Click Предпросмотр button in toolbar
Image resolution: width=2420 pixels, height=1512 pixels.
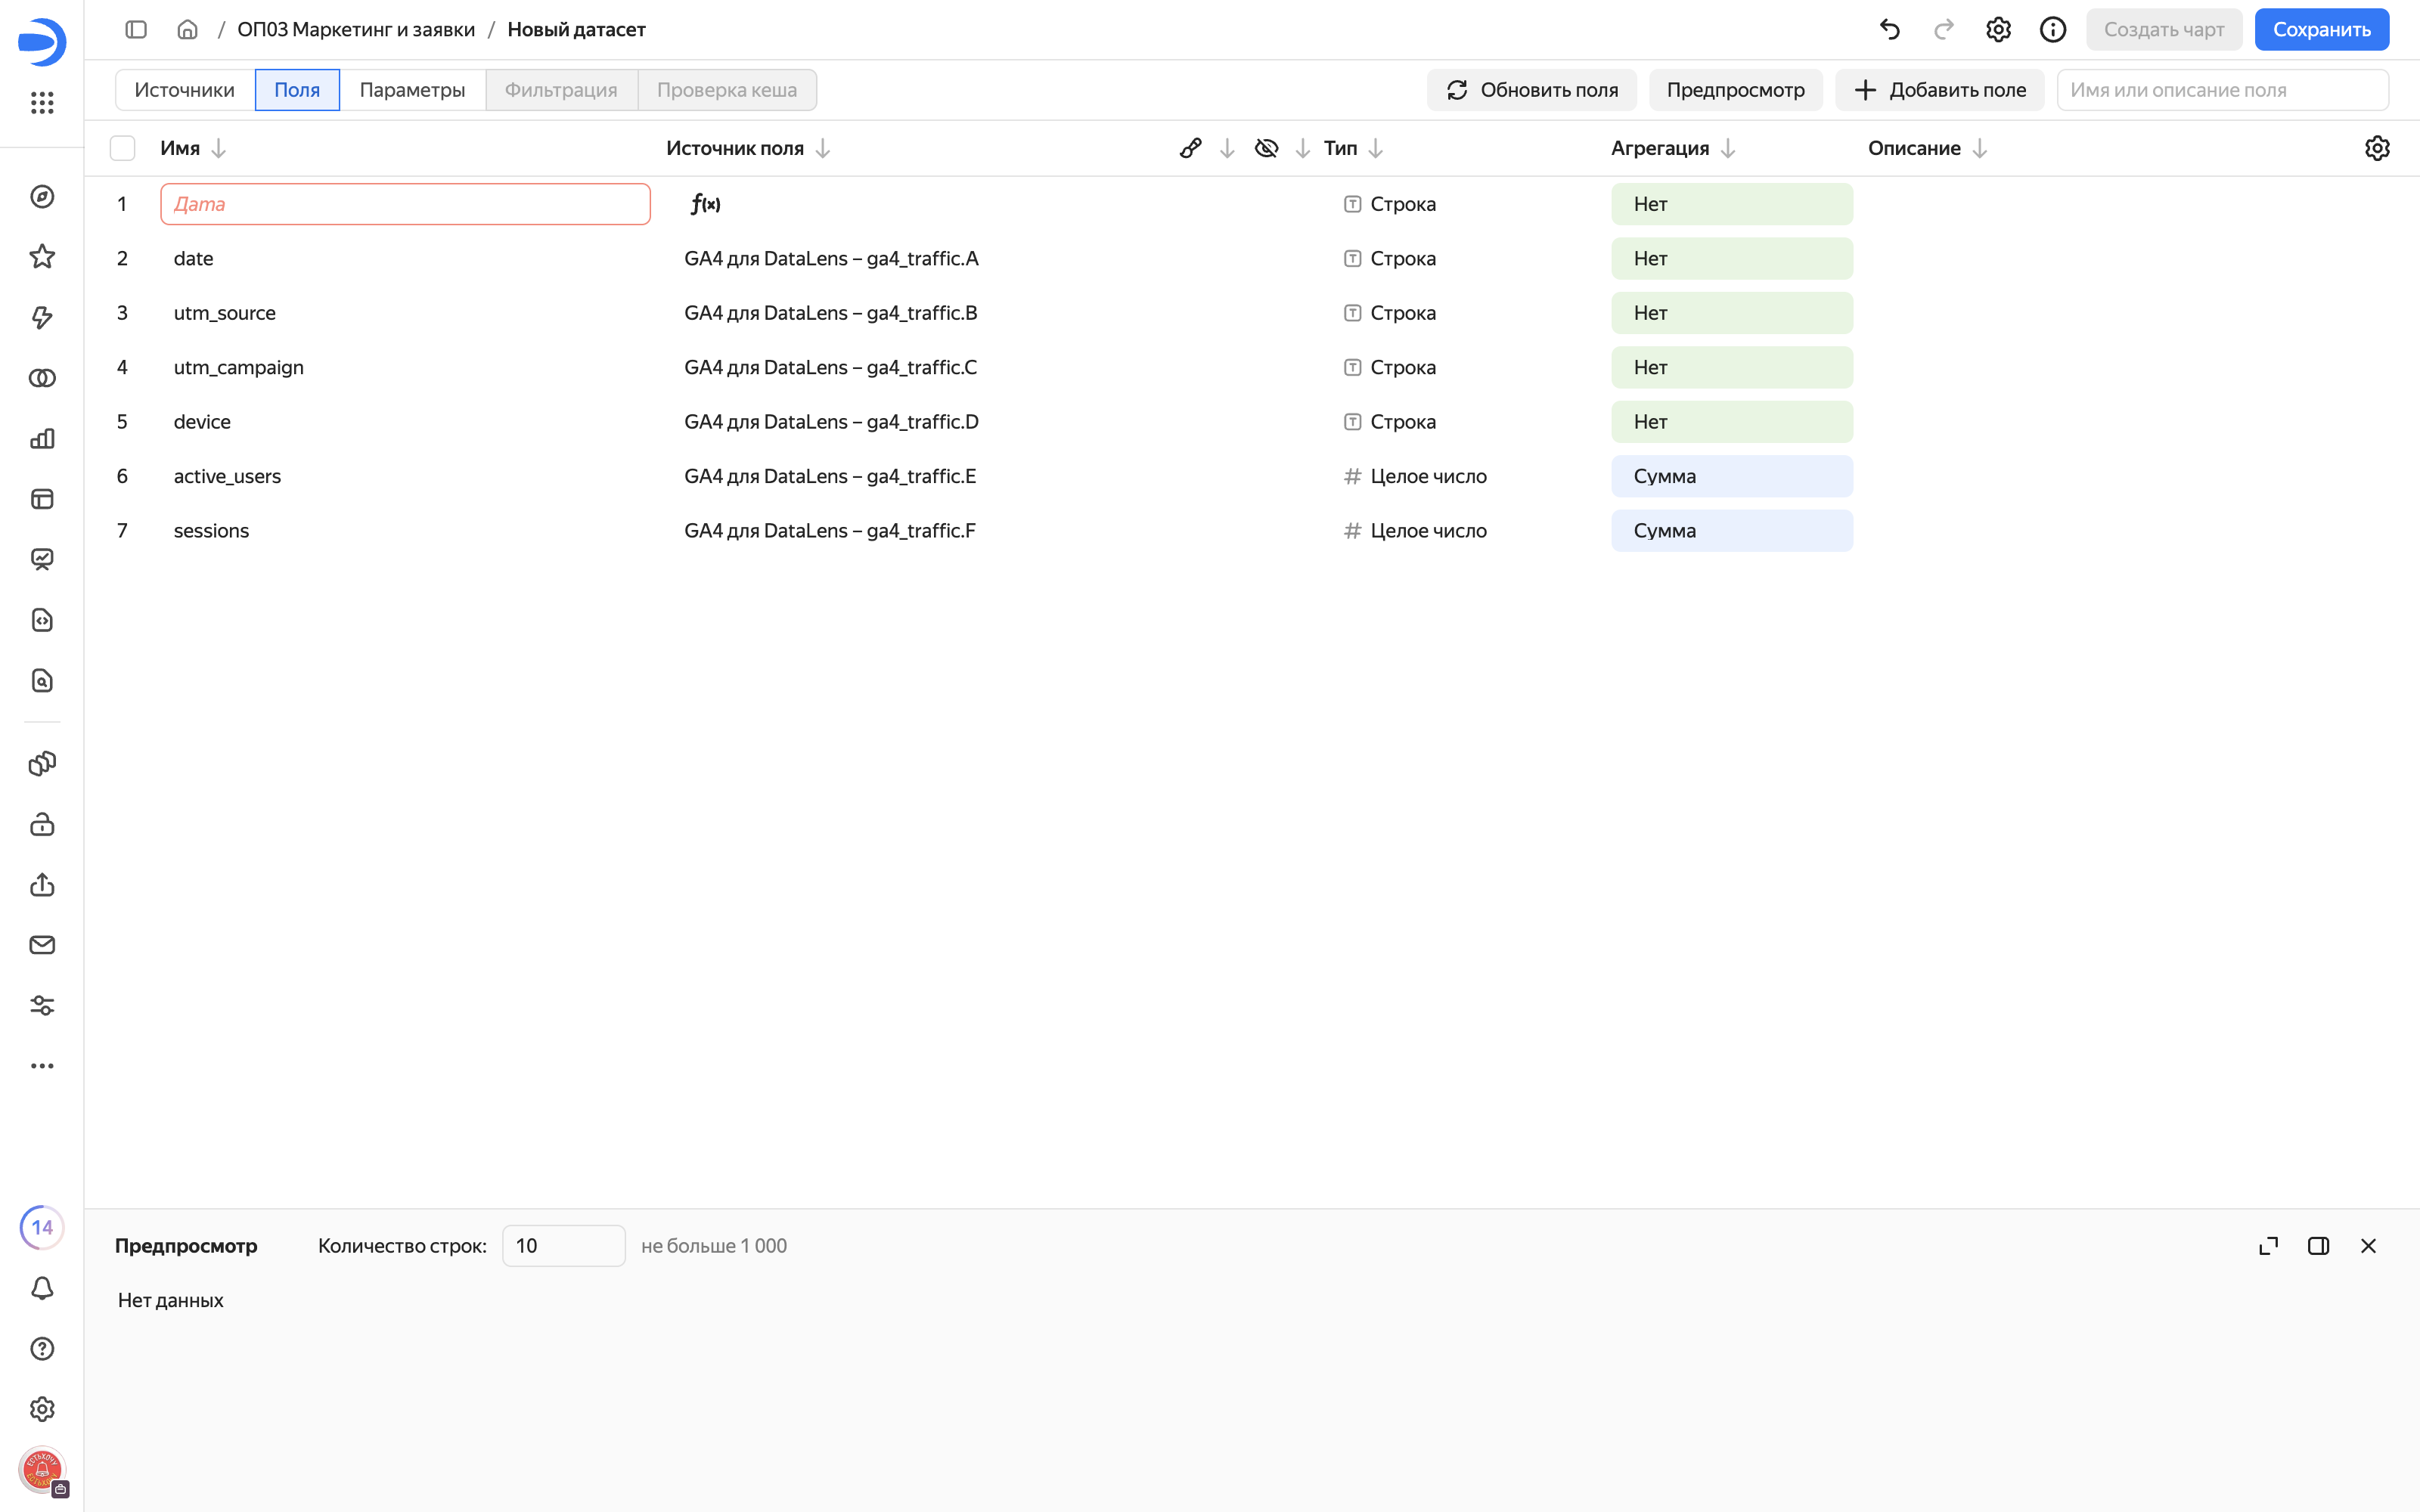point(1735,90)
